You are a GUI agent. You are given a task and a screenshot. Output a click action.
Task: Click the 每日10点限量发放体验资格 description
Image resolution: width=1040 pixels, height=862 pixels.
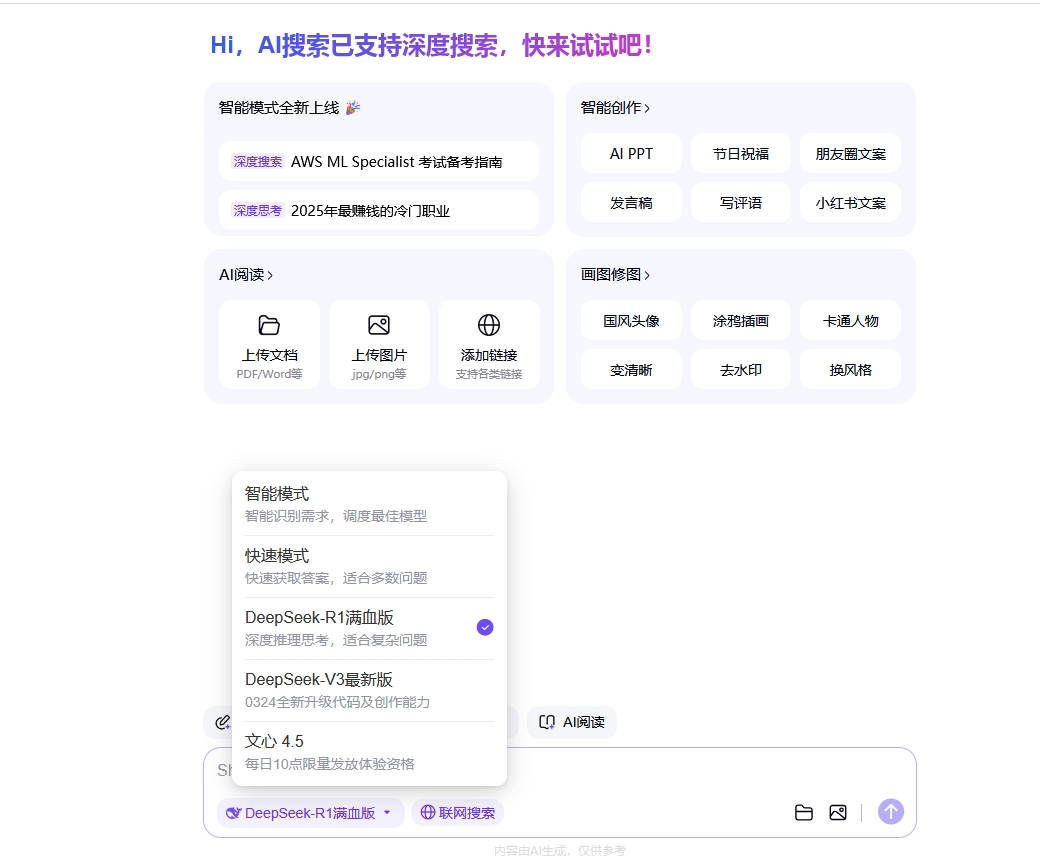click(x=330, y=764)
